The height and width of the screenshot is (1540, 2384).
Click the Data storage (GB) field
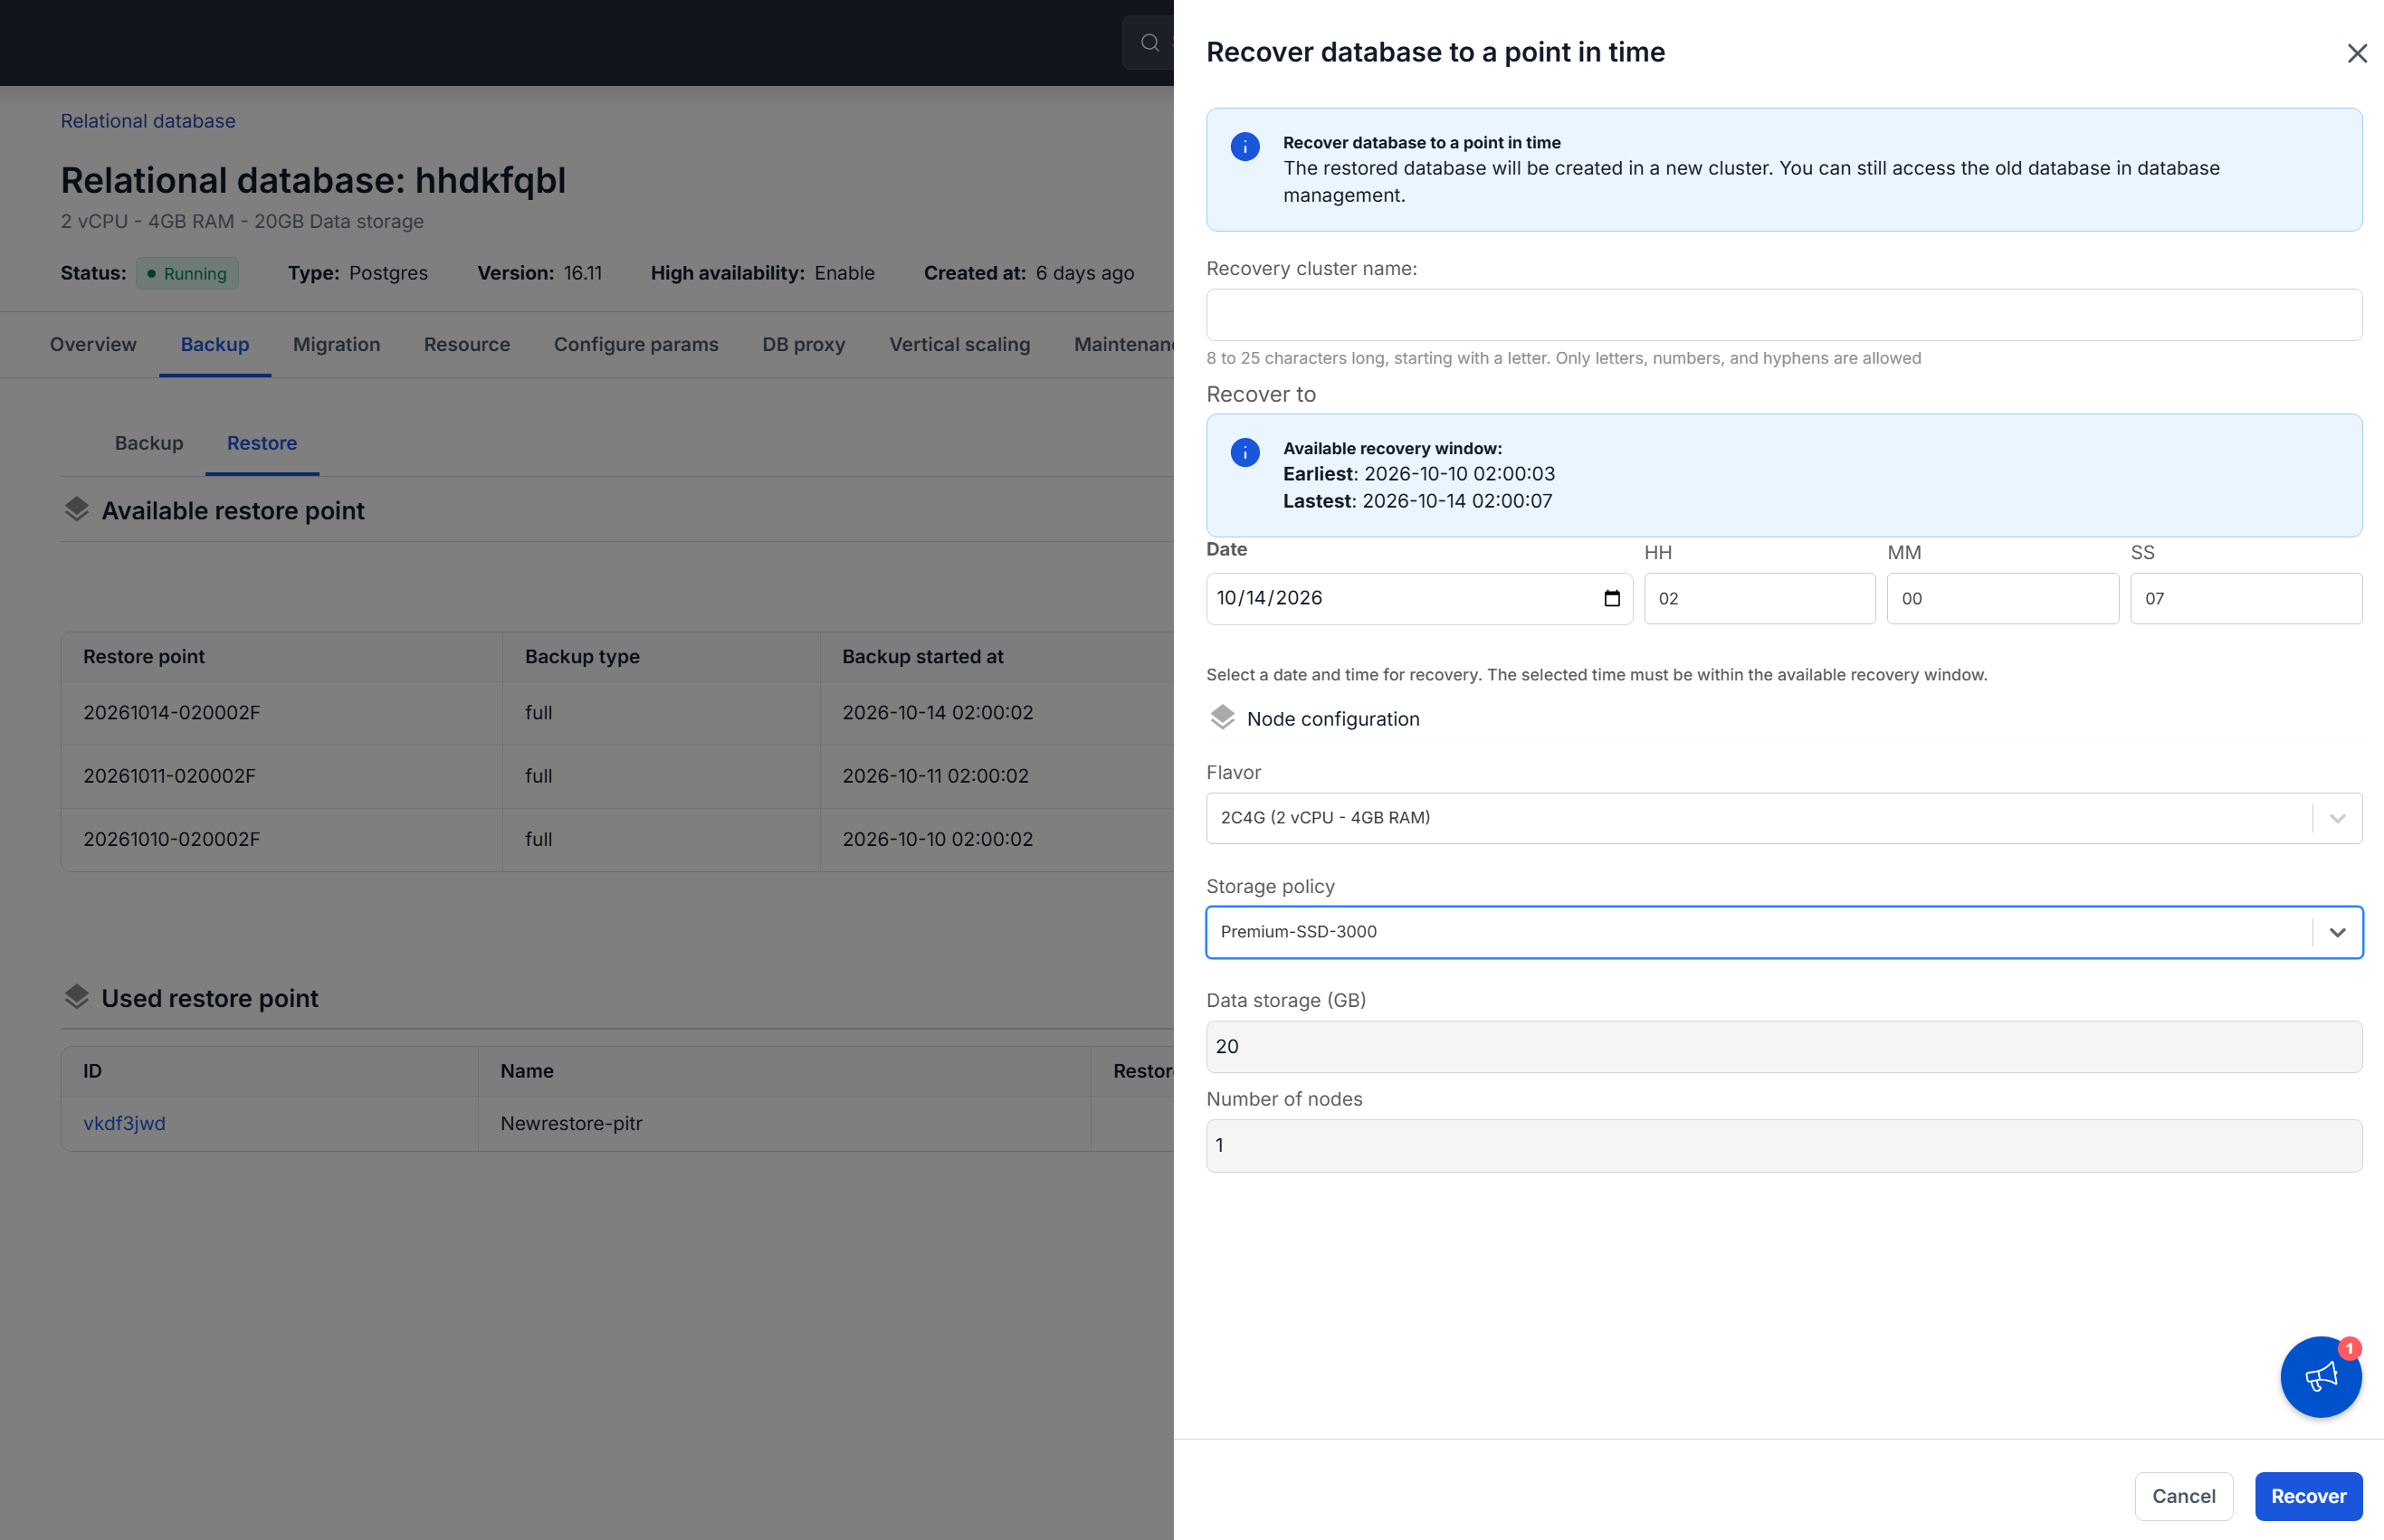click(x=1784, y=1046)
